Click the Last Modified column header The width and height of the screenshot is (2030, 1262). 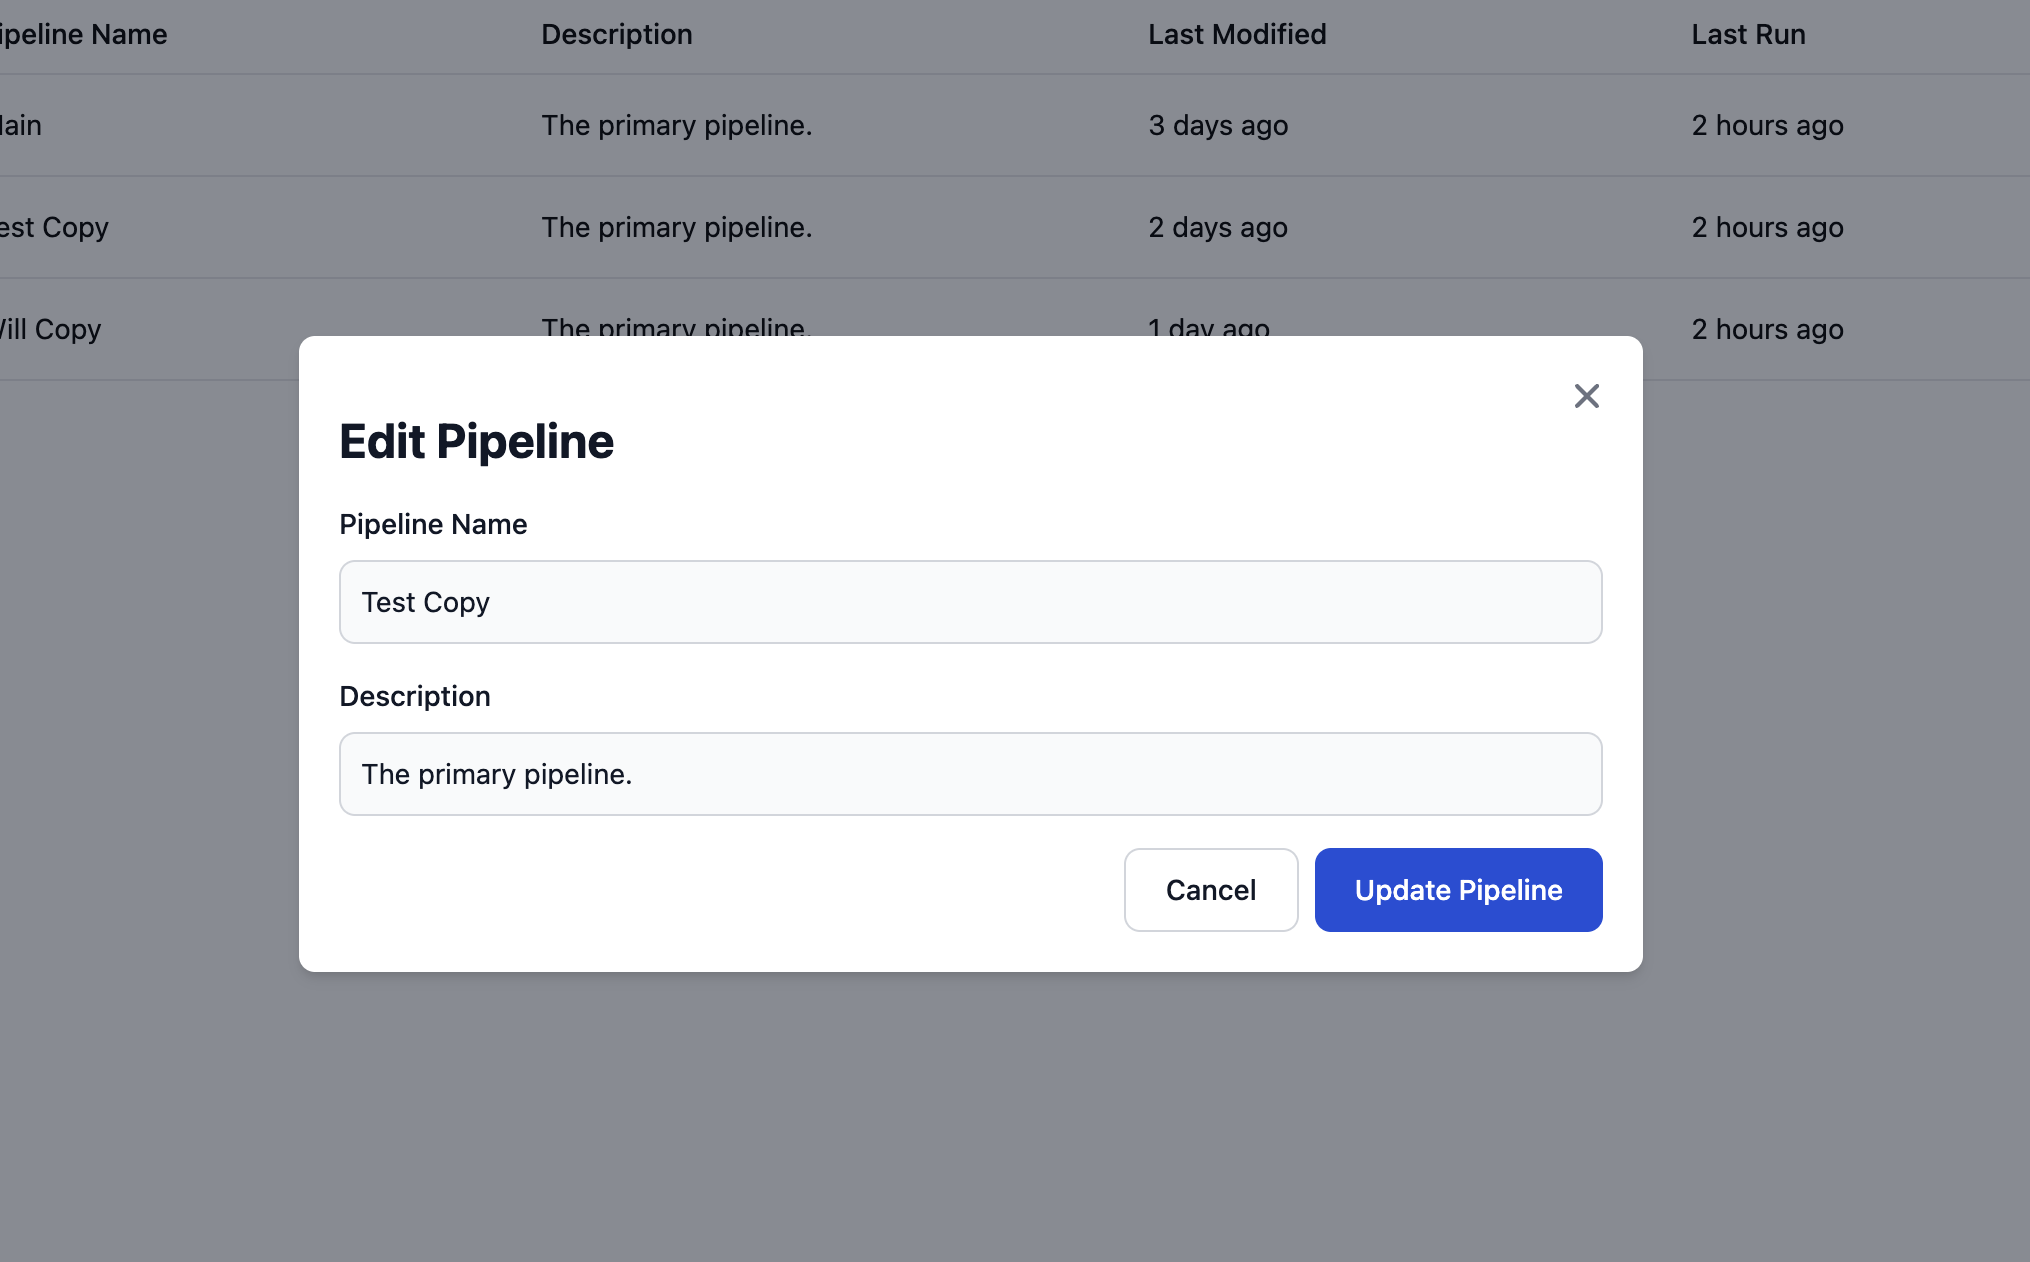tap(1236, 34)
